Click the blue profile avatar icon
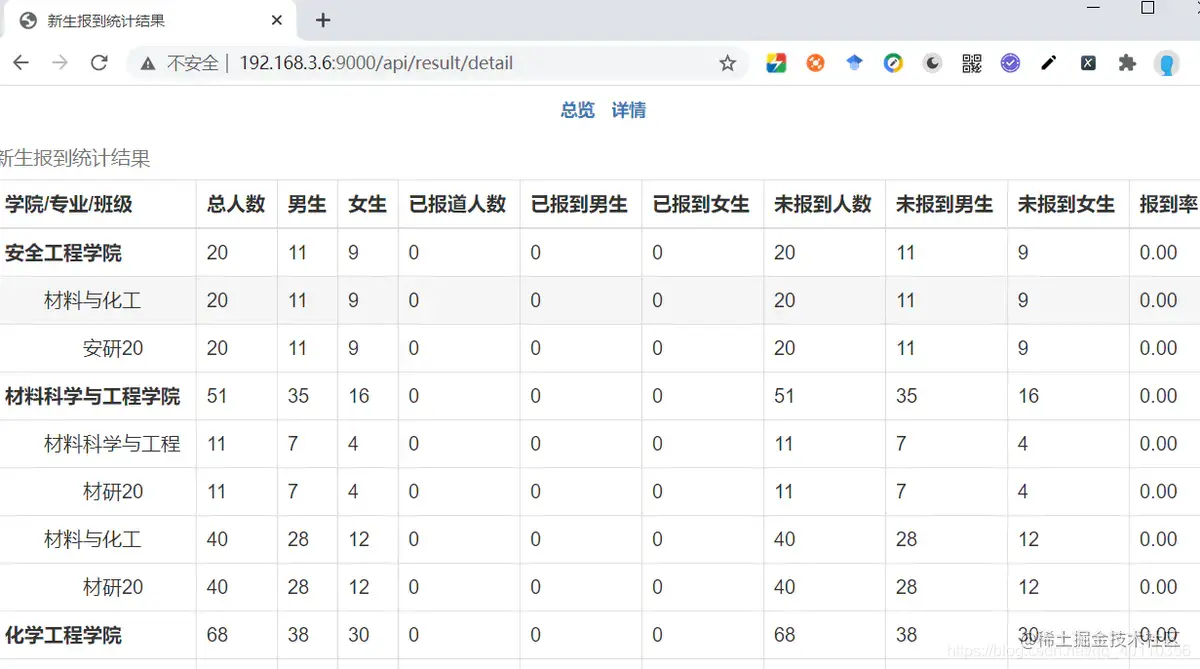The width and height of the screenshot is (1200, 669). [x=1167, y=62]
